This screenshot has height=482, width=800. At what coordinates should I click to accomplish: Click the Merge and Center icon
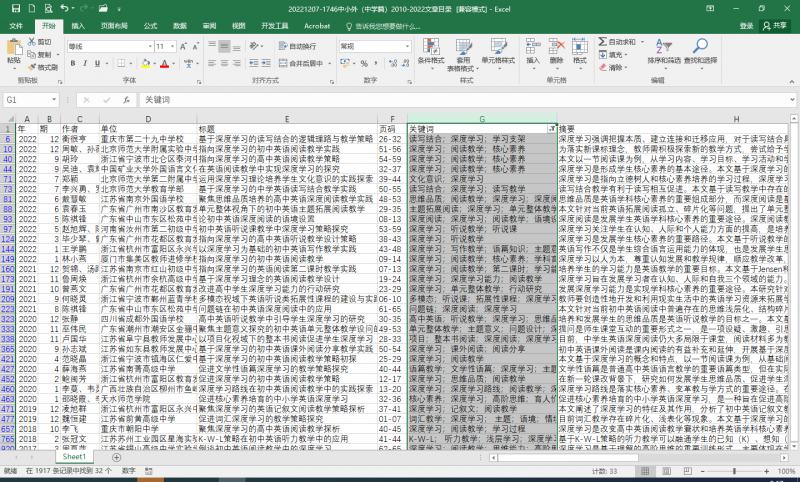tap(283, 63)
